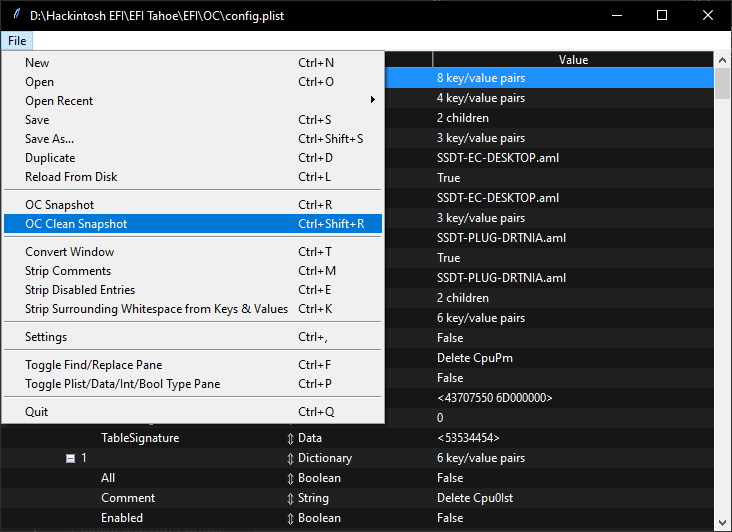Viewport: 732px width, 532px height.
Task: Choose Duplicate menu entry
Action: (x=193, y=158)
